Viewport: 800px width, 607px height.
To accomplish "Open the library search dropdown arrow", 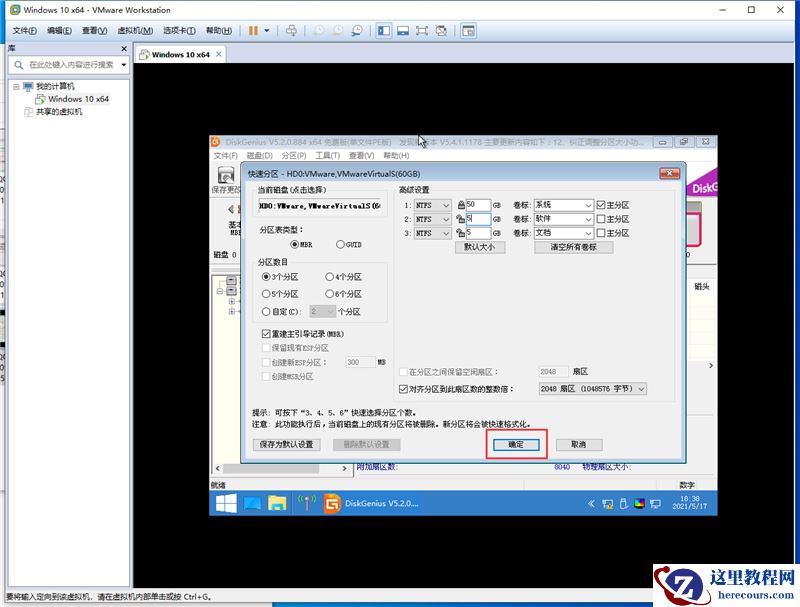I will [x=123, y=65].
